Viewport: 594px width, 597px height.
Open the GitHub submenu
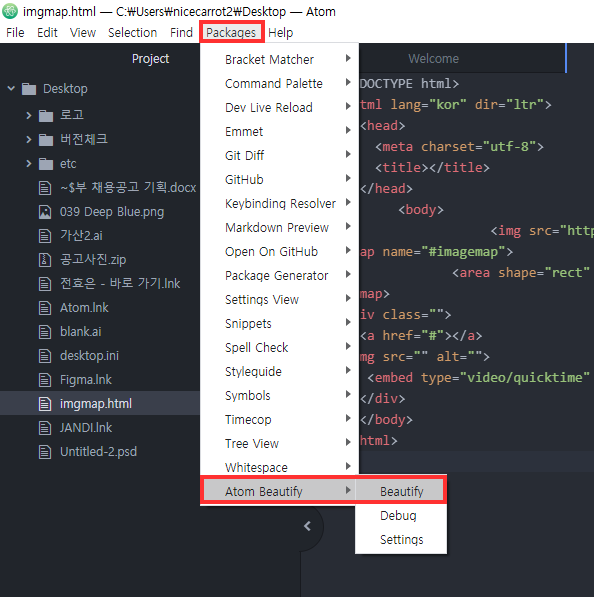coord(279,179)
